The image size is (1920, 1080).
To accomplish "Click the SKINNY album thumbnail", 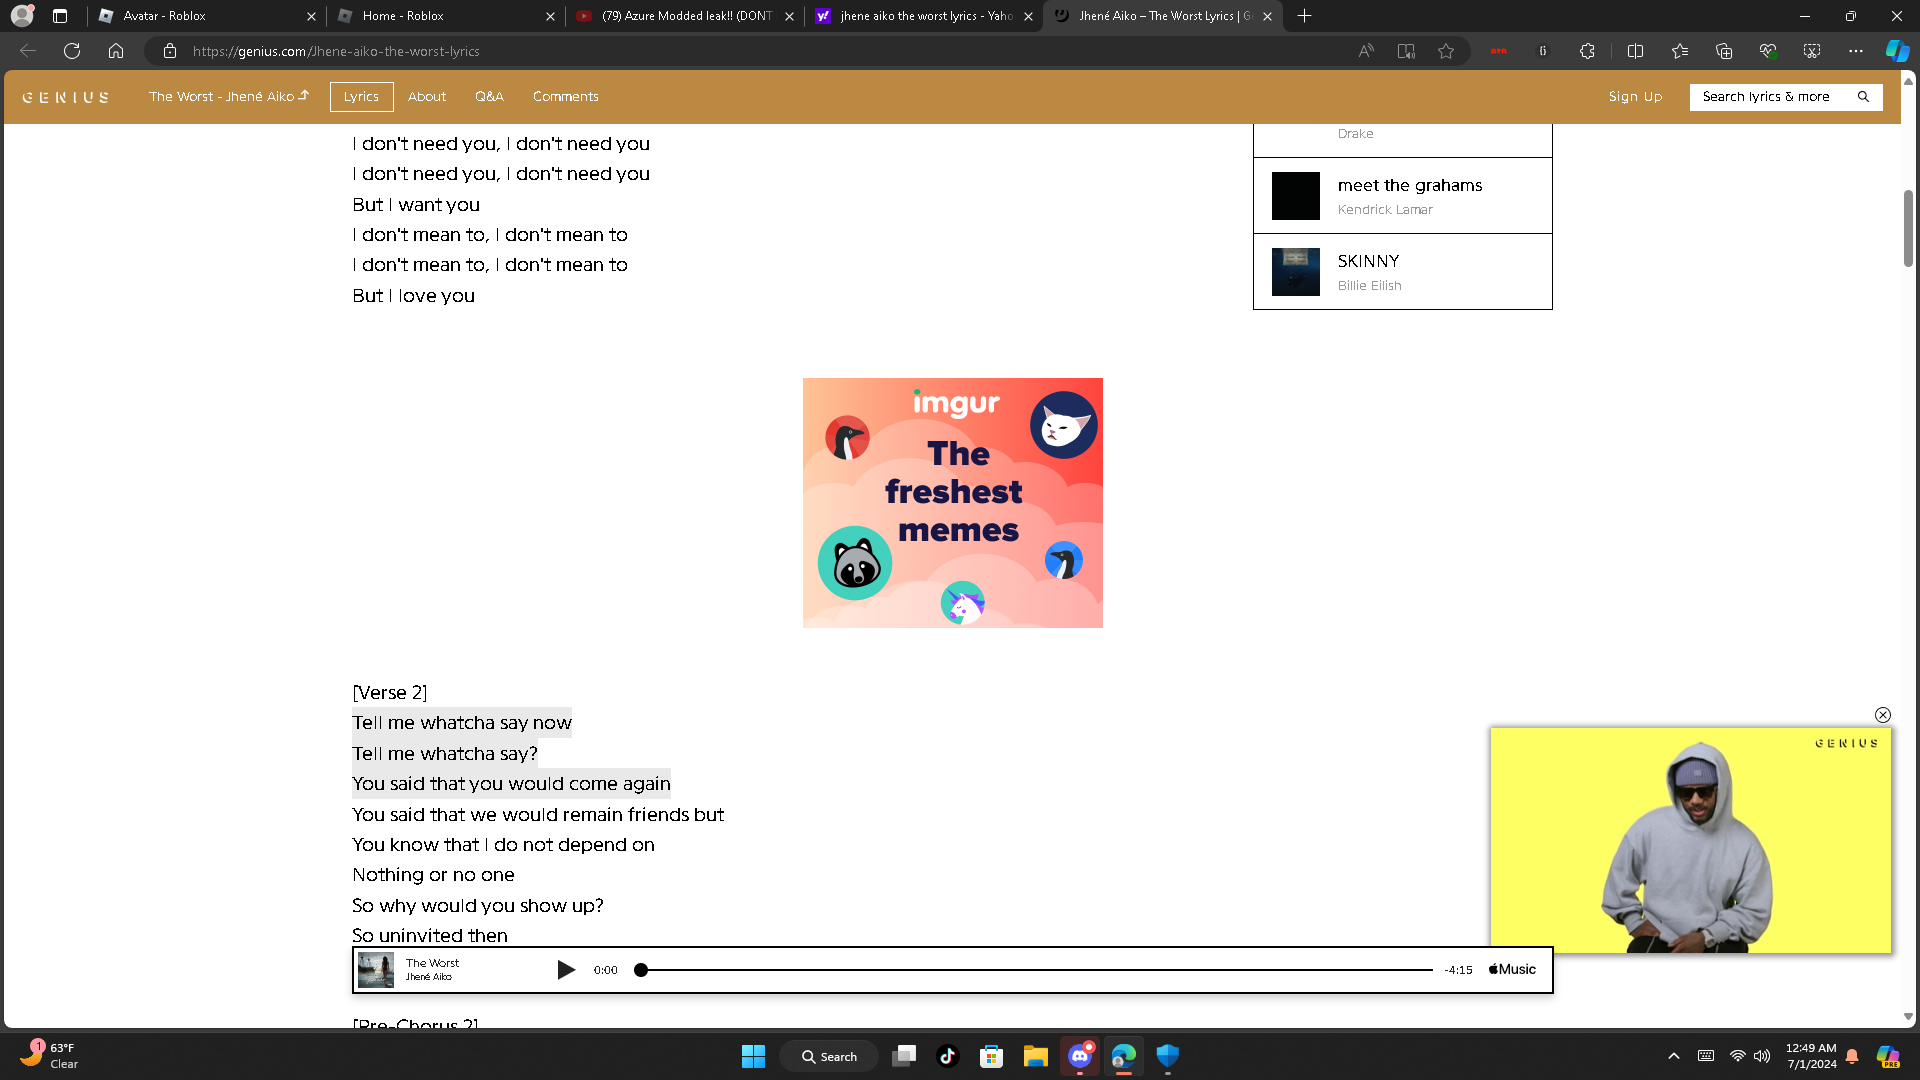I will click(1296, 272).
